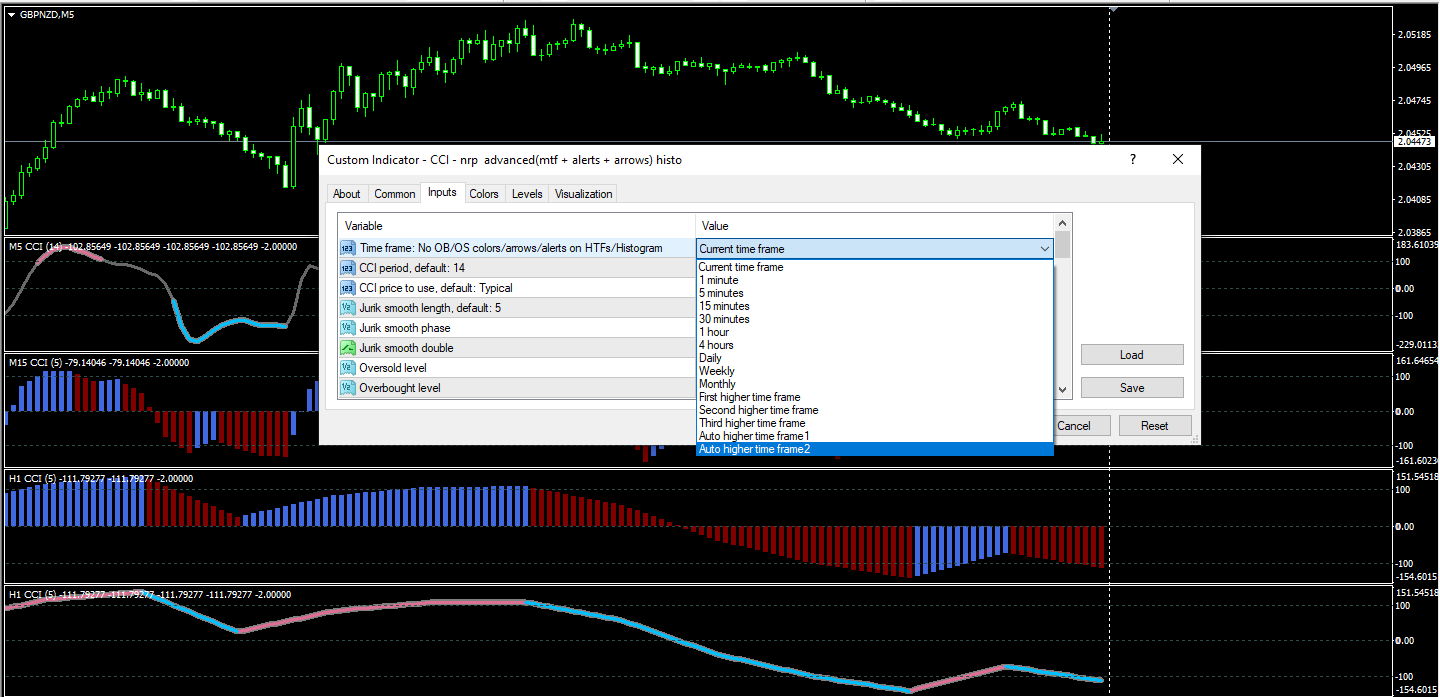Click the Time frame variable integer icon

[348, 248]
